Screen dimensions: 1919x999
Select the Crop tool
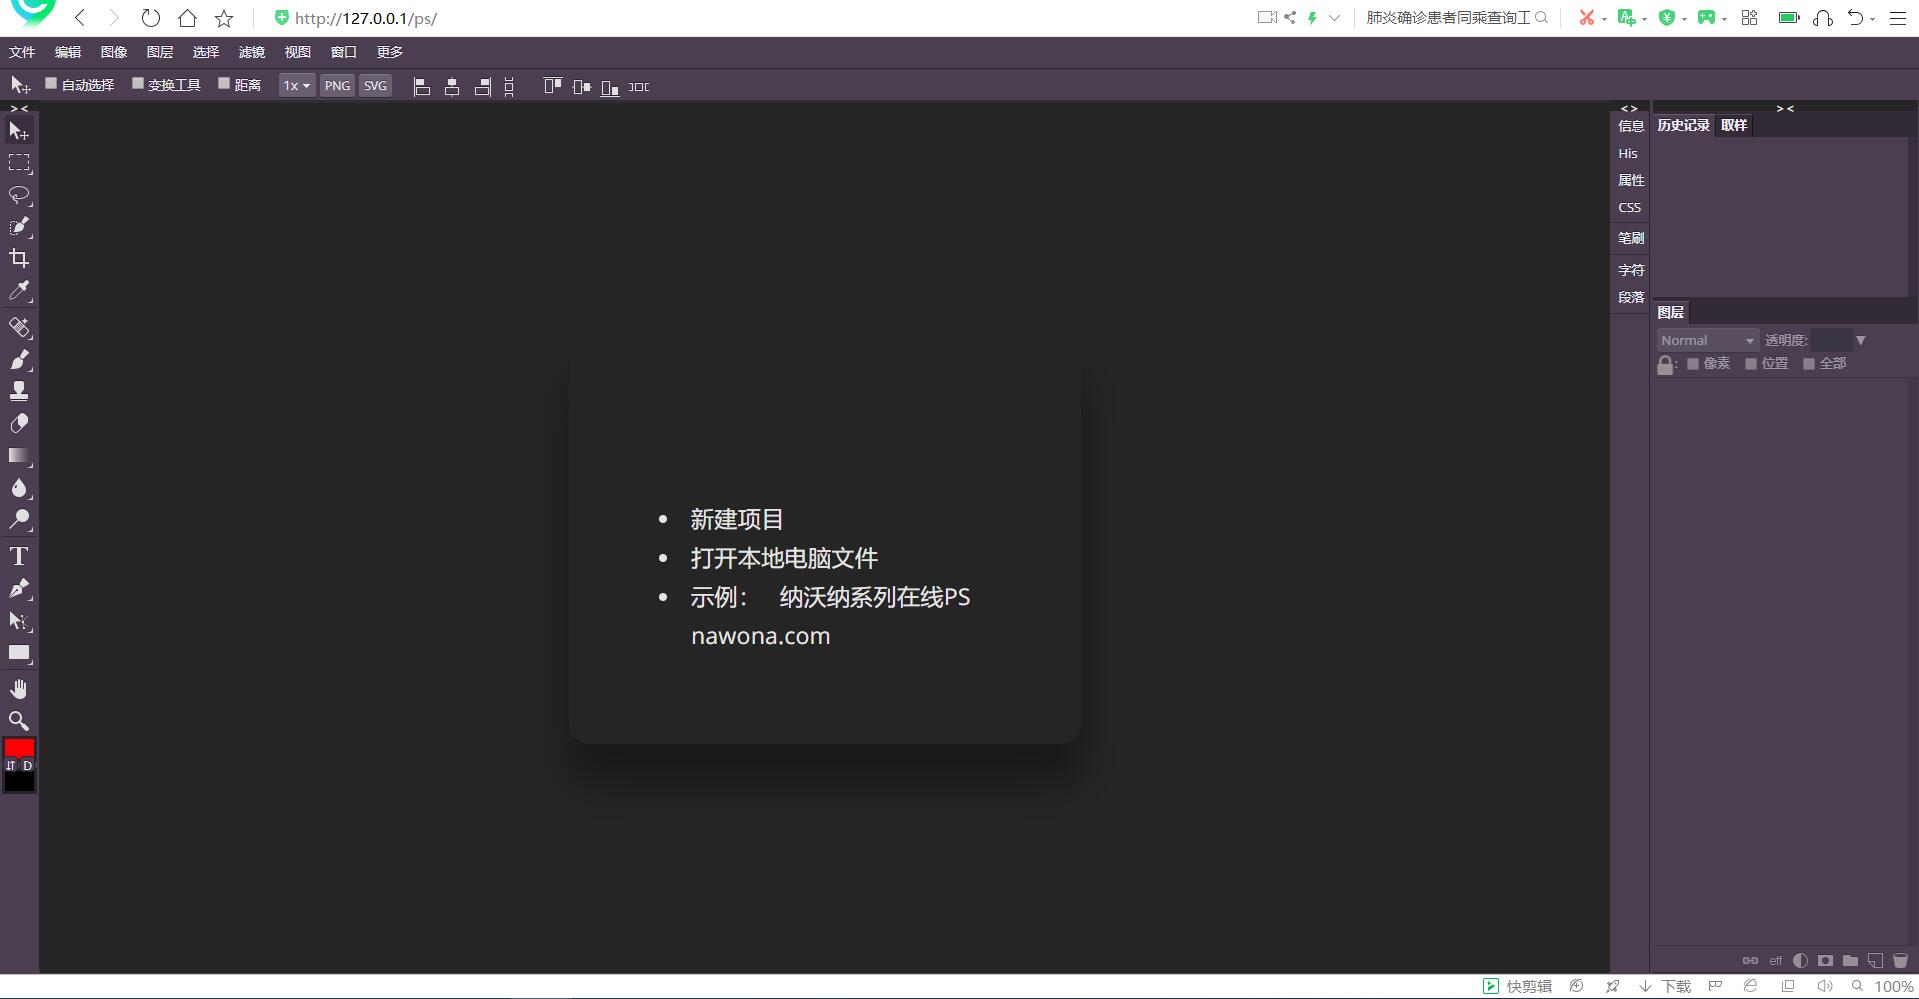[19, 259]
